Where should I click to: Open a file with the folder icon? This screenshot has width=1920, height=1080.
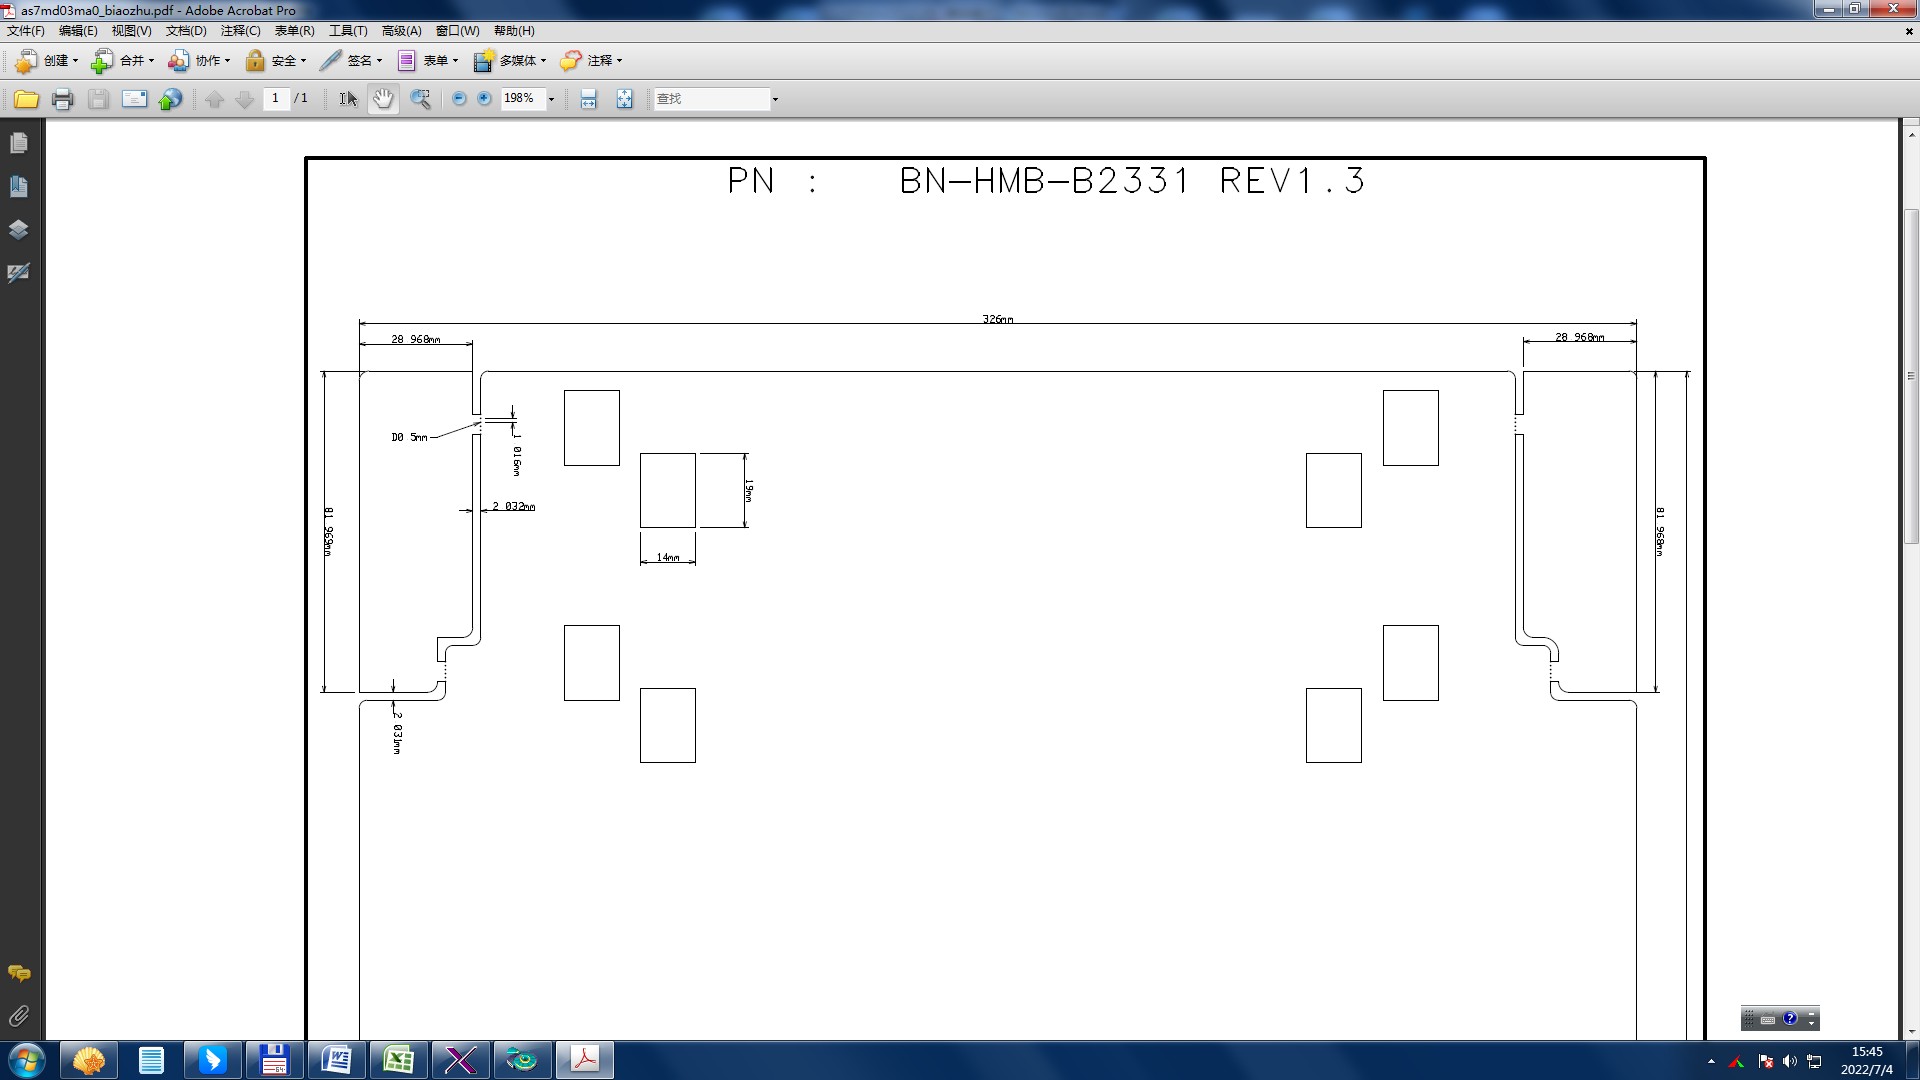pyautogui.click(x=26, y=99)
